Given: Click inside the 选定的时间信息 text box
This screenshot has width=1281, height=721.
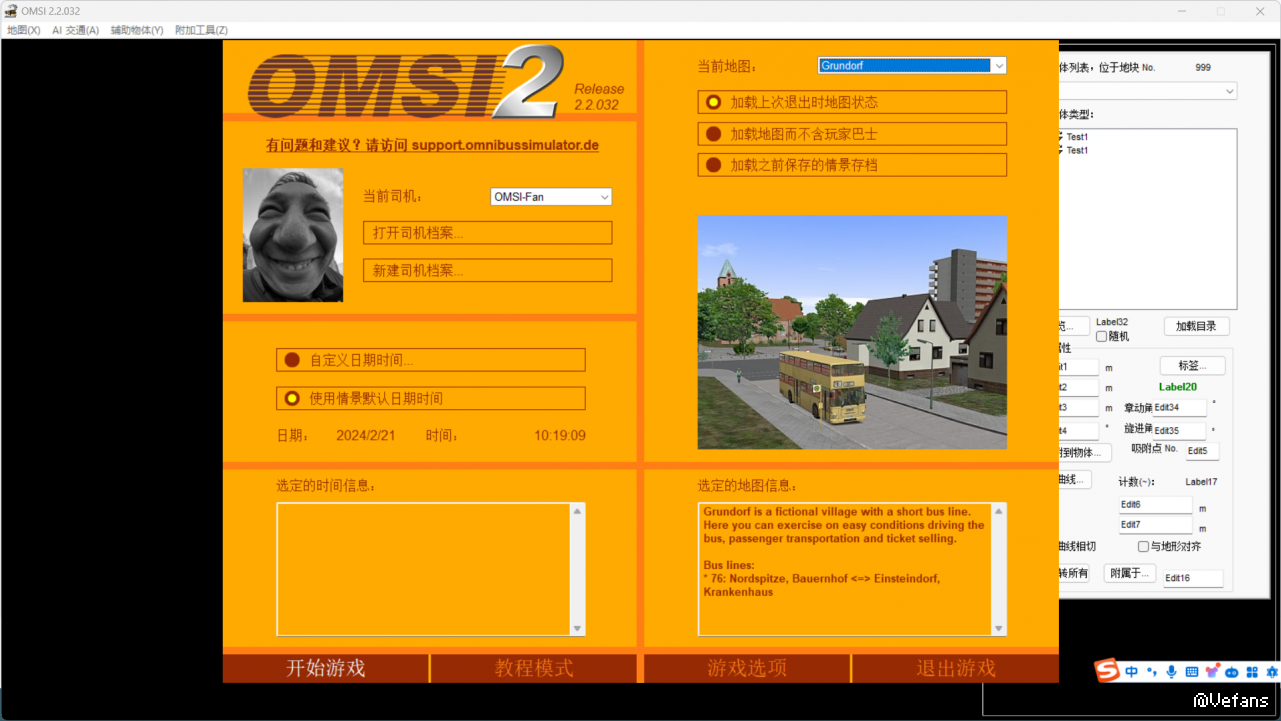Looking at the screenshot, I should point(423,569).
